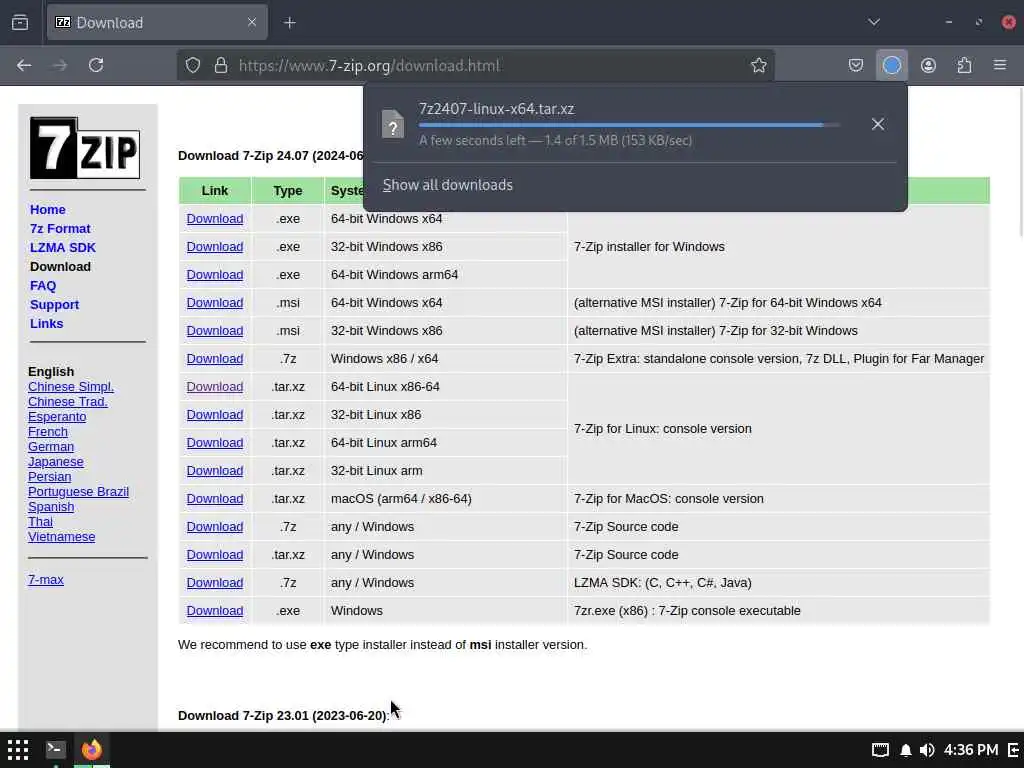Expand the list all tabs chevron
This screenshot has height=768, width=1024.
click(x=874, y=22)
